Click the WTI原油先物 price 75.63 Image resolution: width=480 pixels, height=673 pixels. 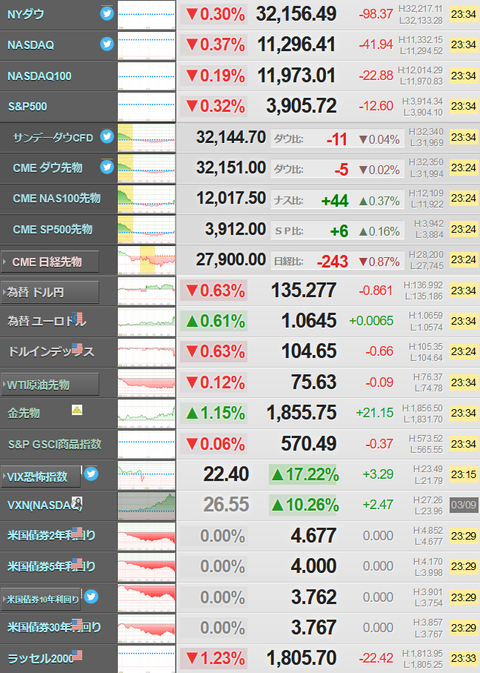314,382
